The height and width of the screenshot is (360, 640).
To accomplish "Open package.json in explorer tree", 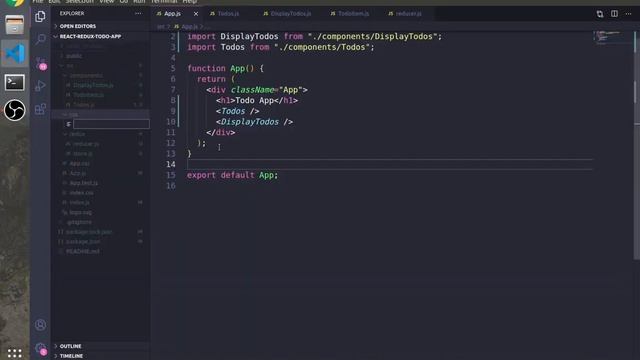I will click(82, 242).
